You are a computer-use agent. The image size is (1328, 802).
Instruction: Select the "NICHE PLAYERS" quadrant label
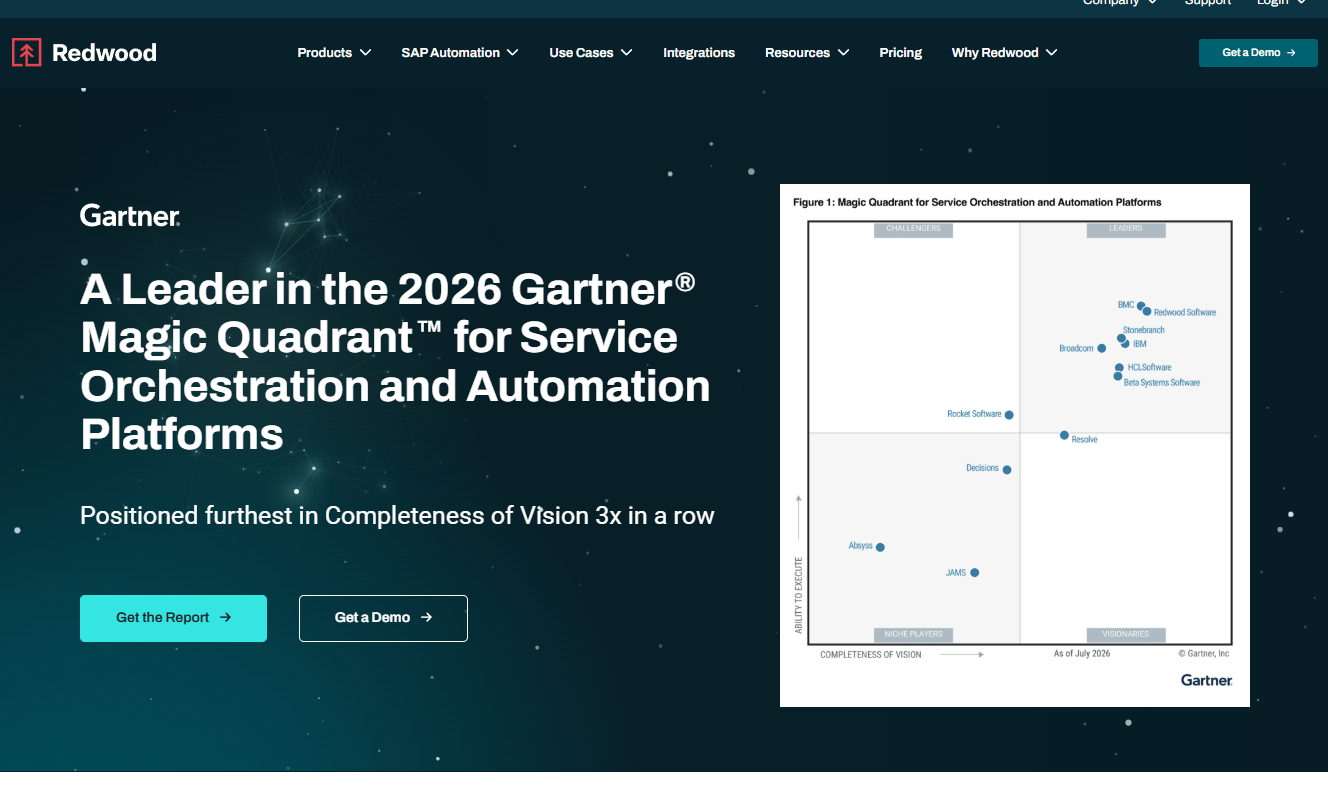point(913,634)
